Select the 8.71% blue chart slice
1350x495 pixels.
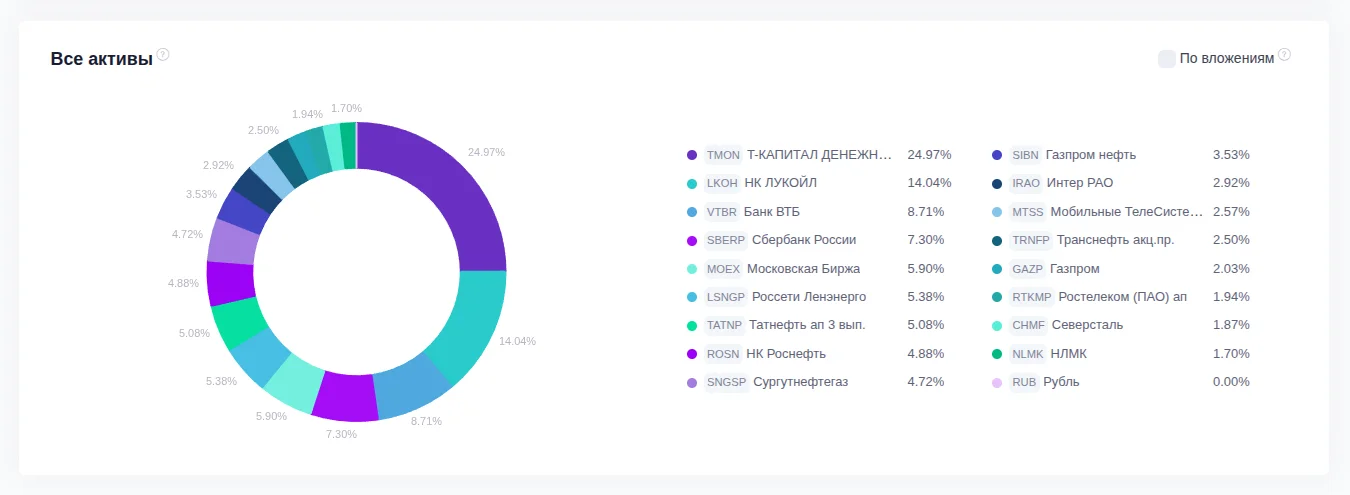(410, 388)
